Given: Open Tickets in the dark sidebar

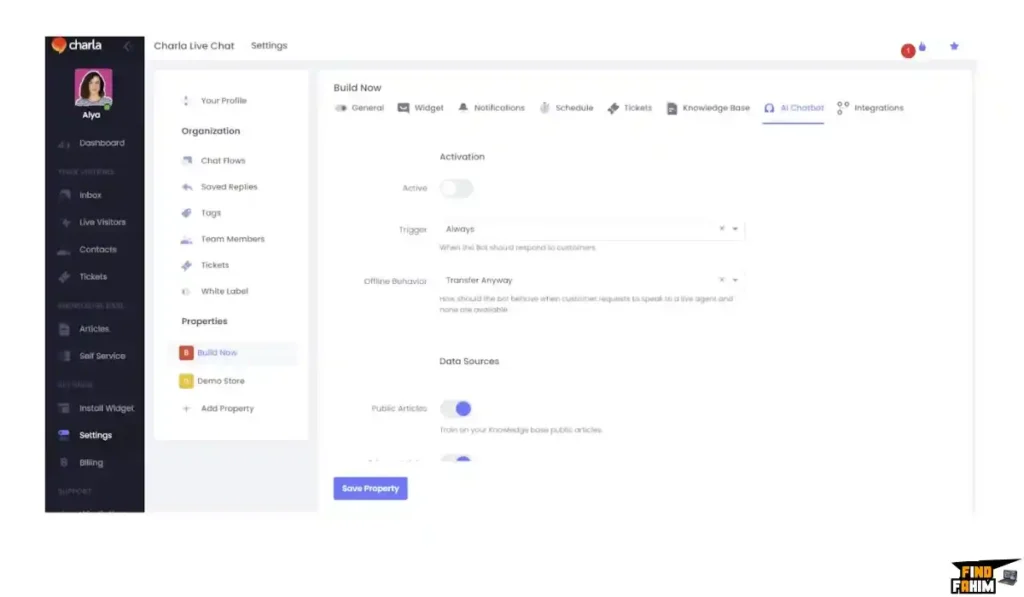Looking at the screenshot, I should (x=92, y=277).
